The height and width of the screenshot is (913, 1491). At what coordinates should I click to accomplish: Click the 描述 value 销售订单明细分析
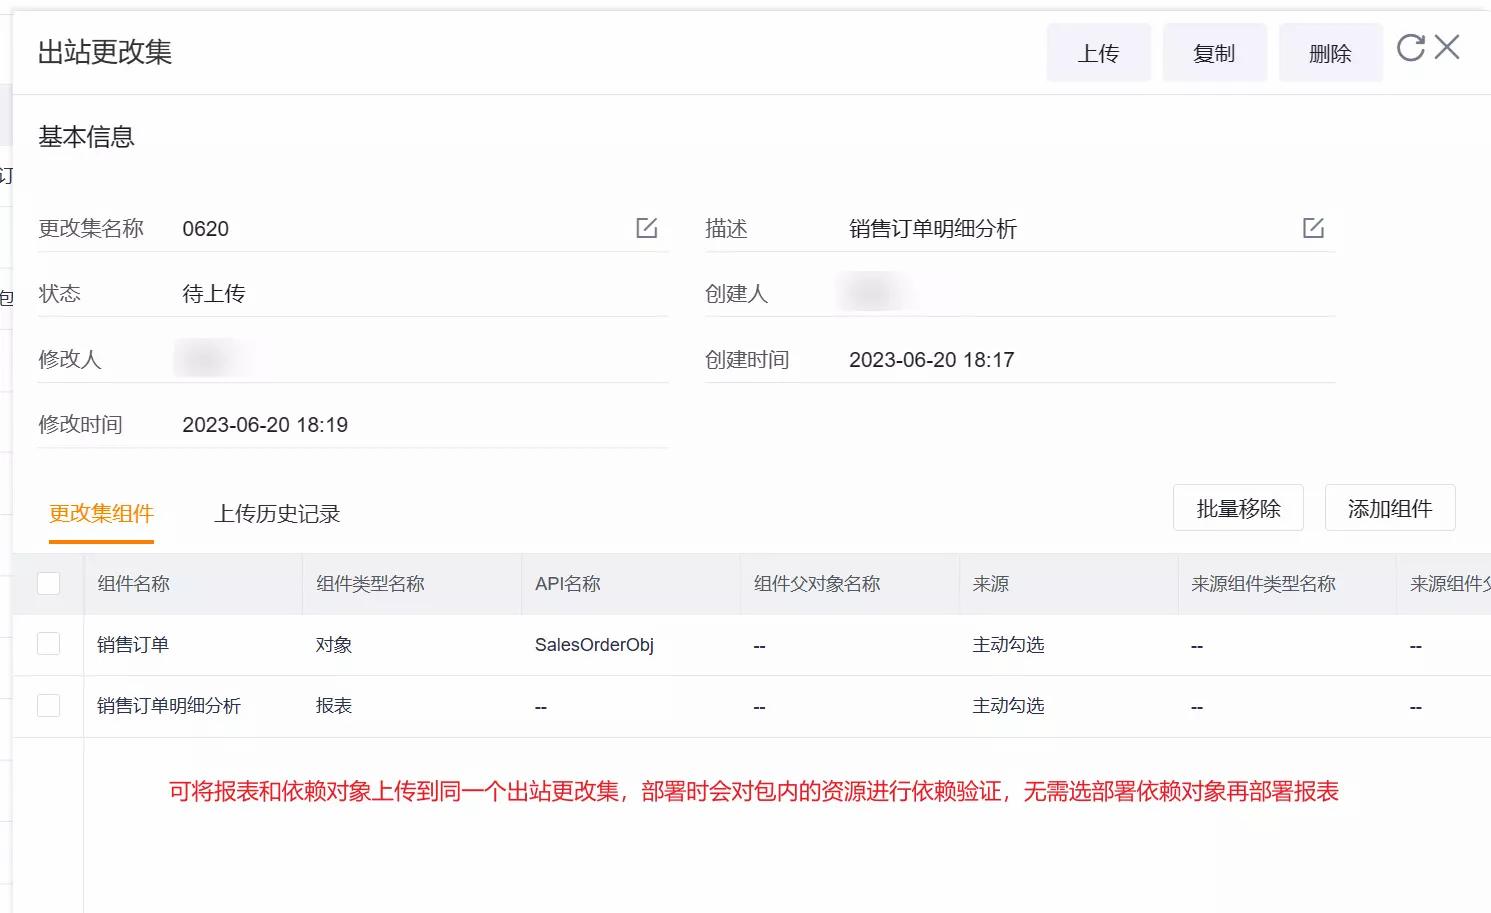(932, 229)
